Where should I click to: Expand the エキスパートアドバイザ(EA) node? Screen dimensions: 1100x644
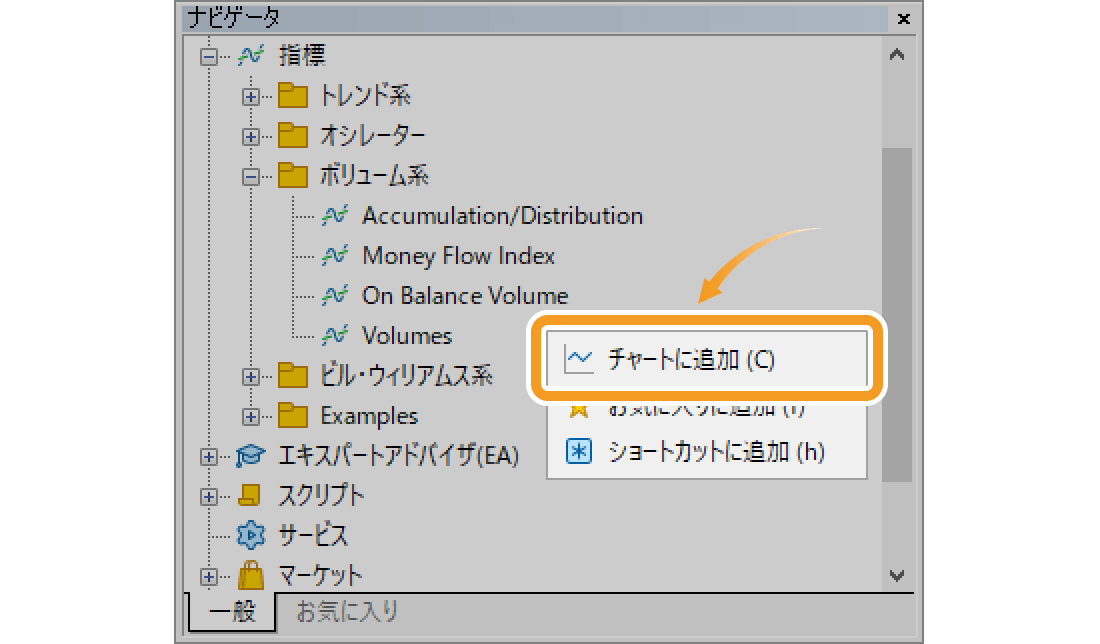208,457
